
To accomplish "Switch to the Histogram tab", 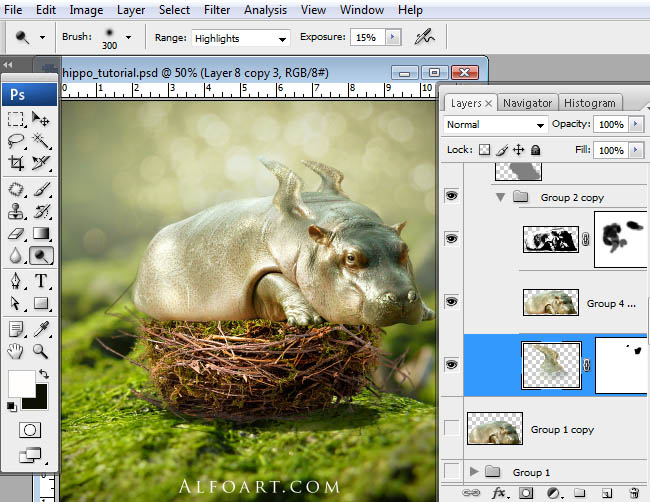I will click(589, 103).
